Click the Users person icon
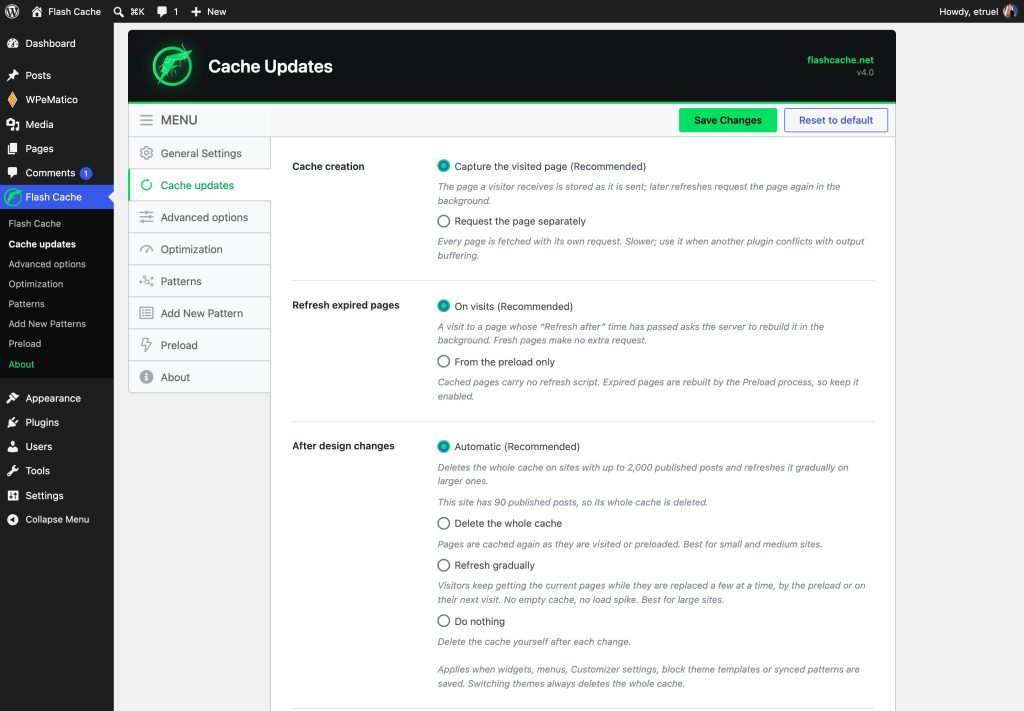Image resolution: width=1024 pixels, height=711 pixels. [12, 446]
